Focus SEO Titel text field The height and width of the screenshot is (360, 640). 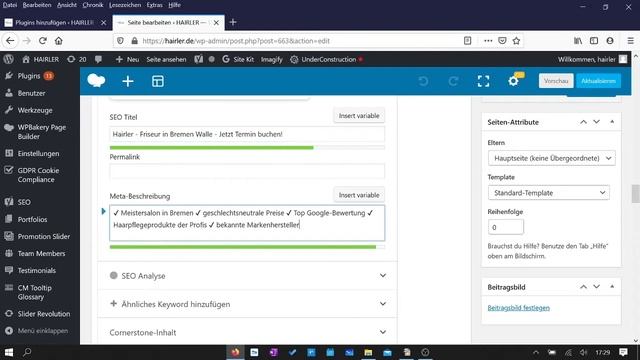click(x=247, y=134)
